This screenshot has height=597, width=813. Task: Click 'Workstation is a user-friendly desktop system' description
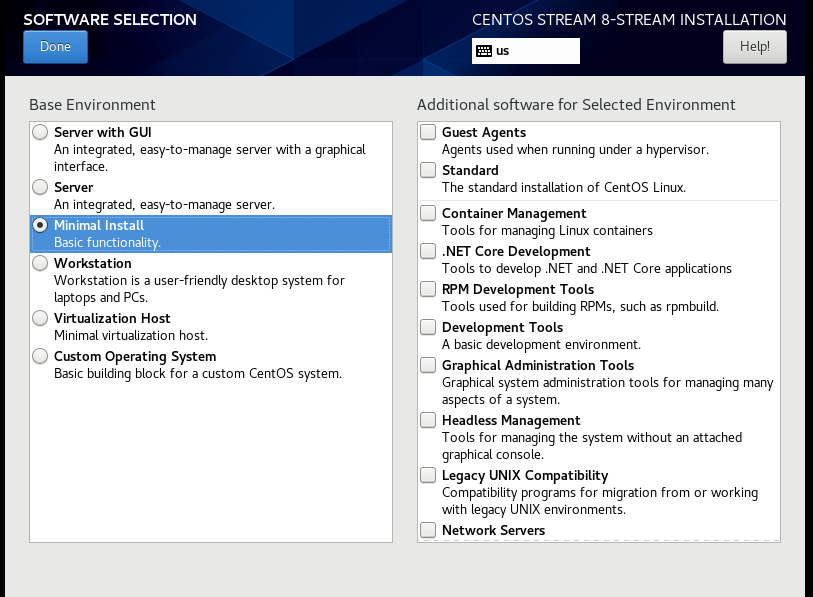coord(199,289)
